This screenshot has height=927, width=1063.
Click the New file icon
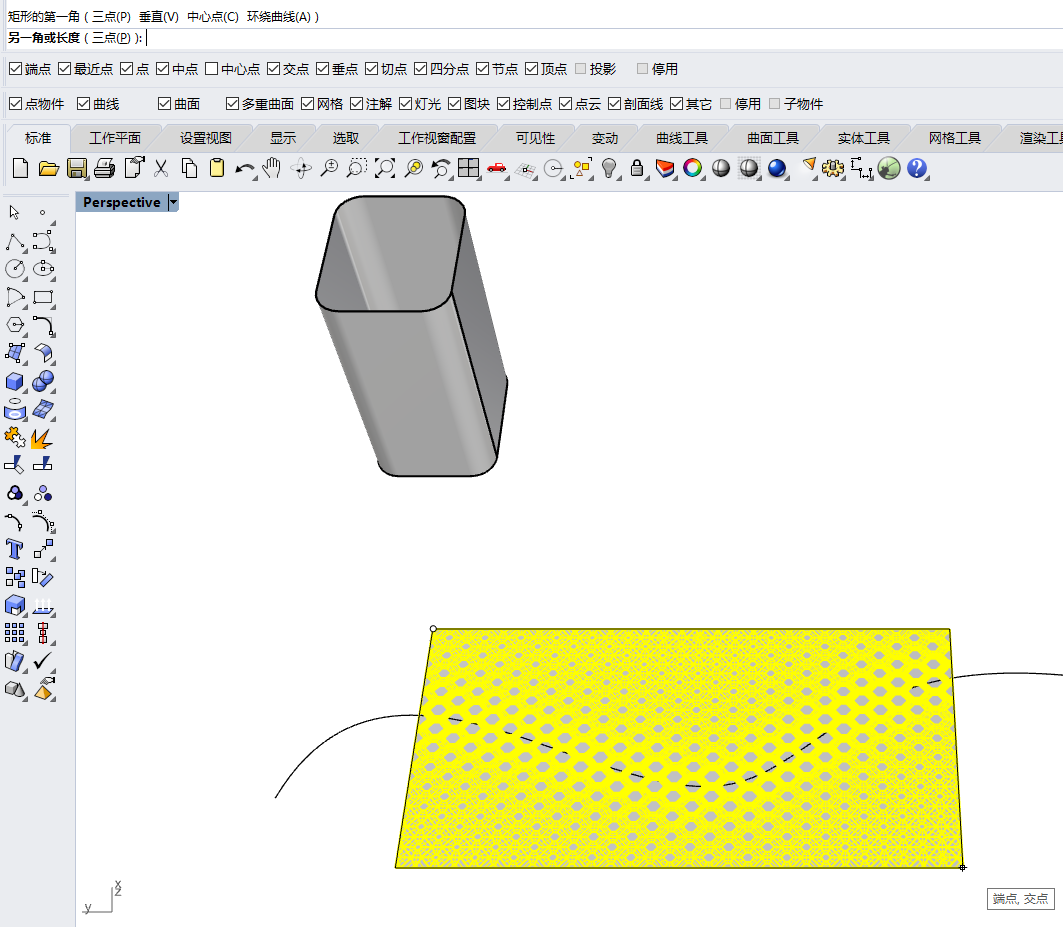(20, 168)
